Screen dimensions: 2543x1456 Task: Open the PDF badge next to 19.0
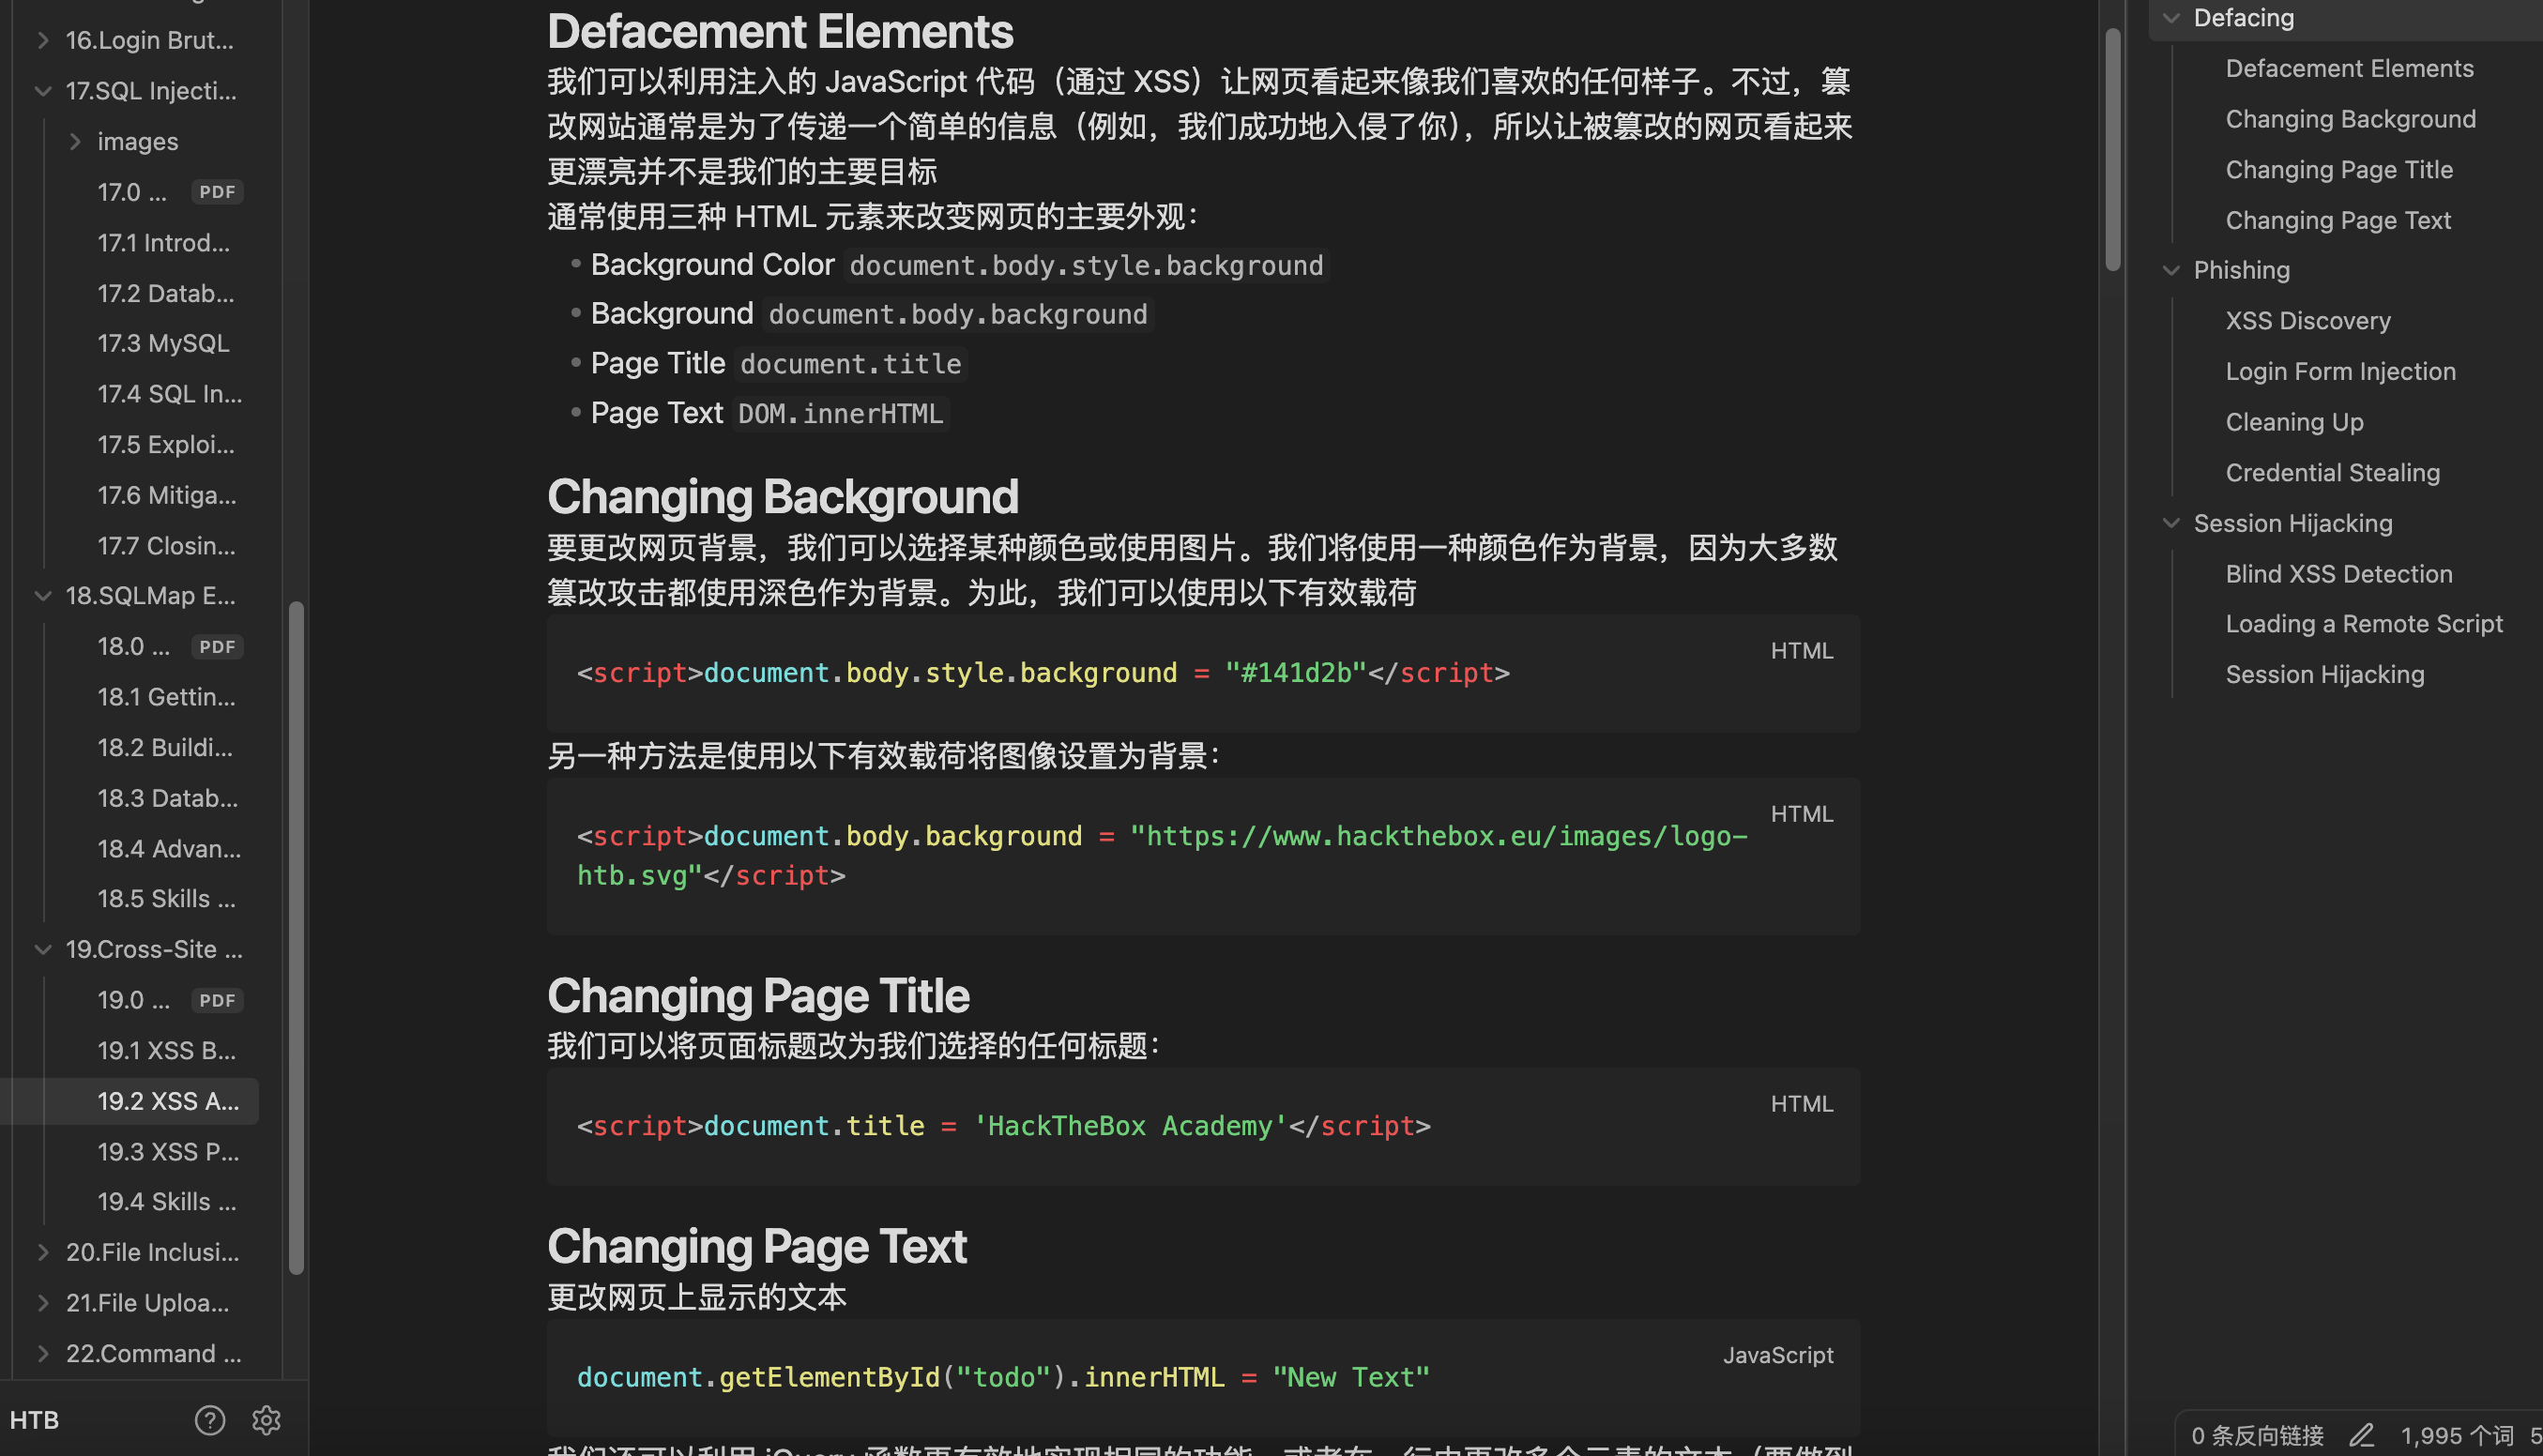(x=217, y=999)
